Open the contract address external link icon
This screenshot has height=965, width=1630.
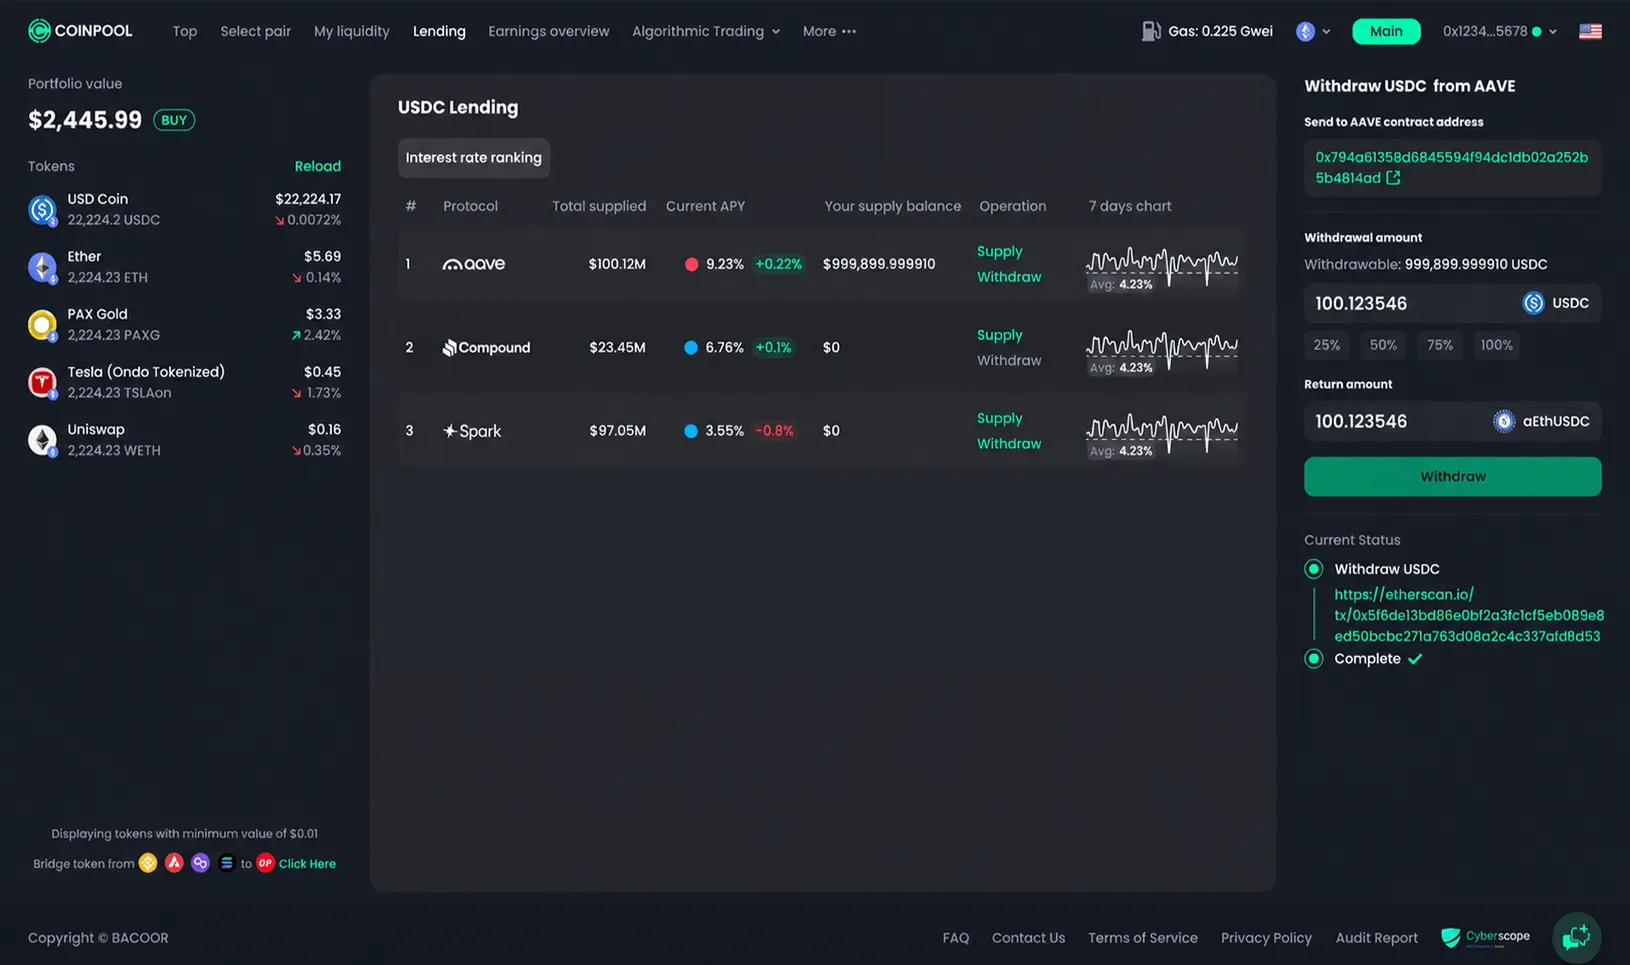(1393, 178)
